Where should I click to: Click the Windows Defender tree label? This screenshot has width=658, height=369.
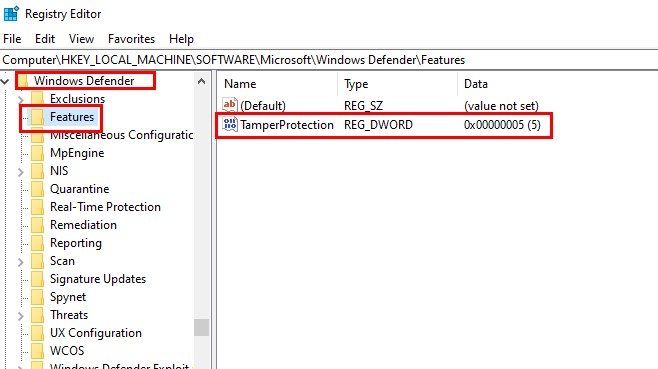[84, 81]
